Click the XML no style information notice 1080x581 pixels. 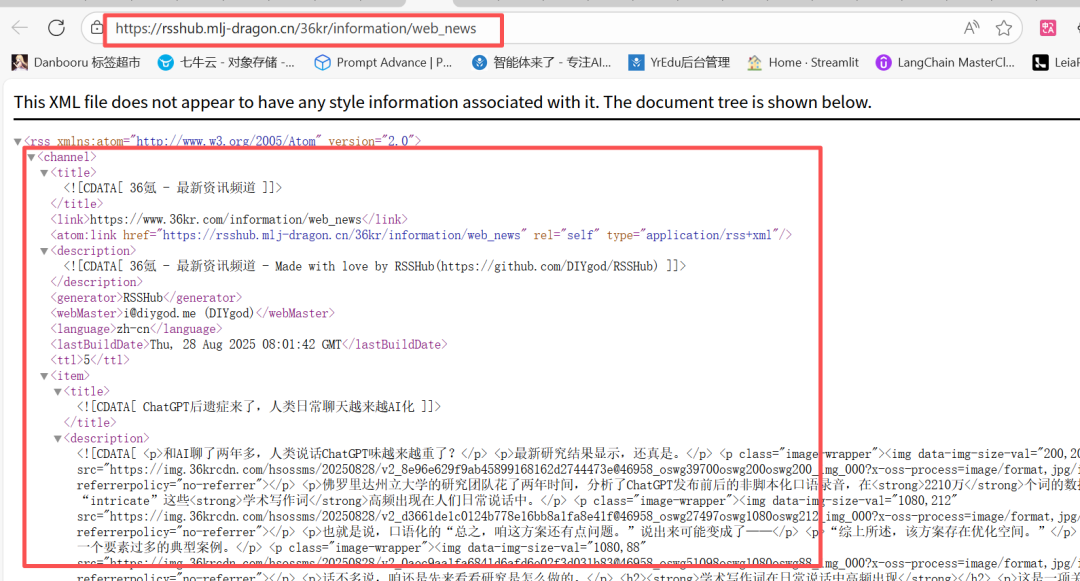[x=442, y=102]
